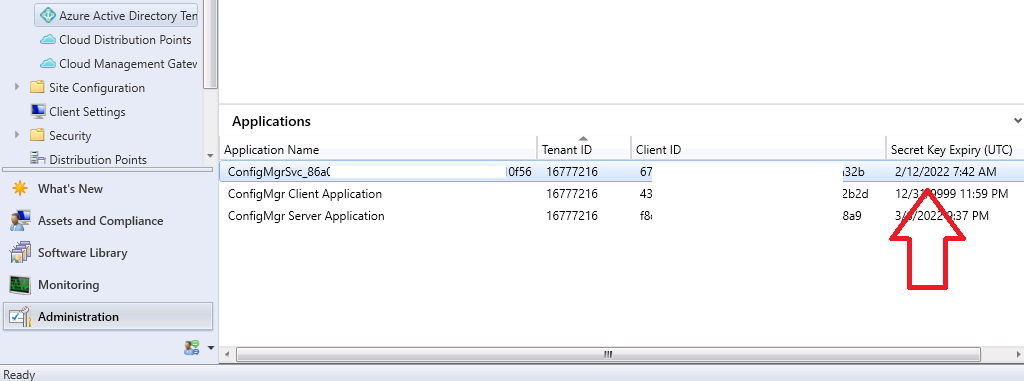Click the Site Configuration folder icon
The width and height of the screenshot is (1024, 381).
[x=37, y=88]
